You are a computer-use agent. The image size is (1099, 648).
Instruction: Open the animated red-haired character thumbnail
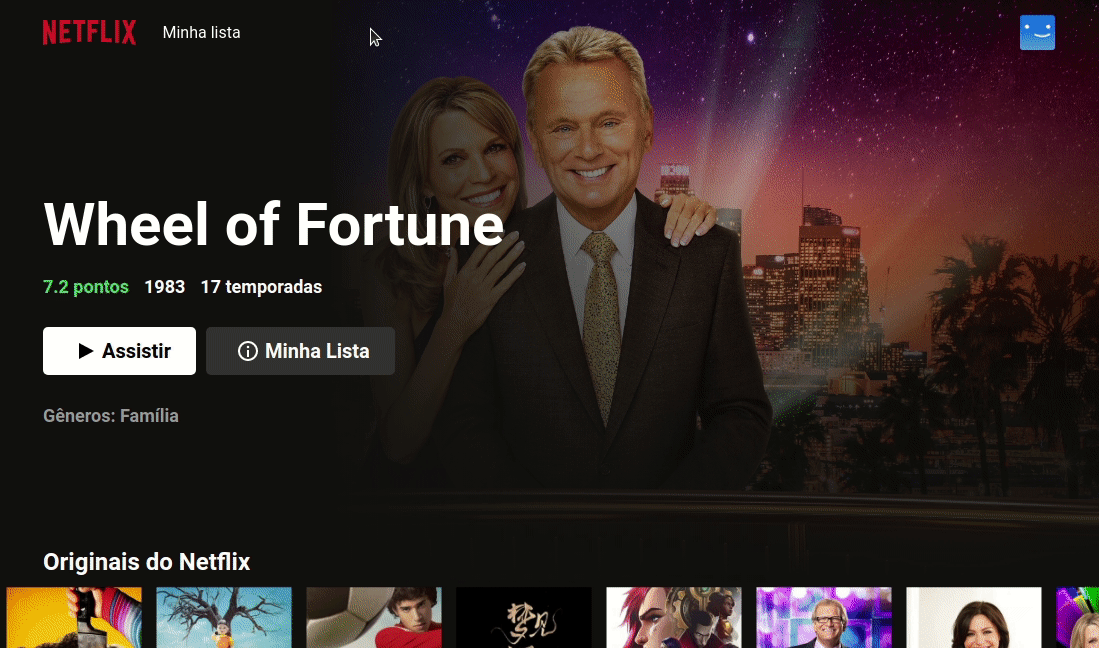[x=674, y=618]
